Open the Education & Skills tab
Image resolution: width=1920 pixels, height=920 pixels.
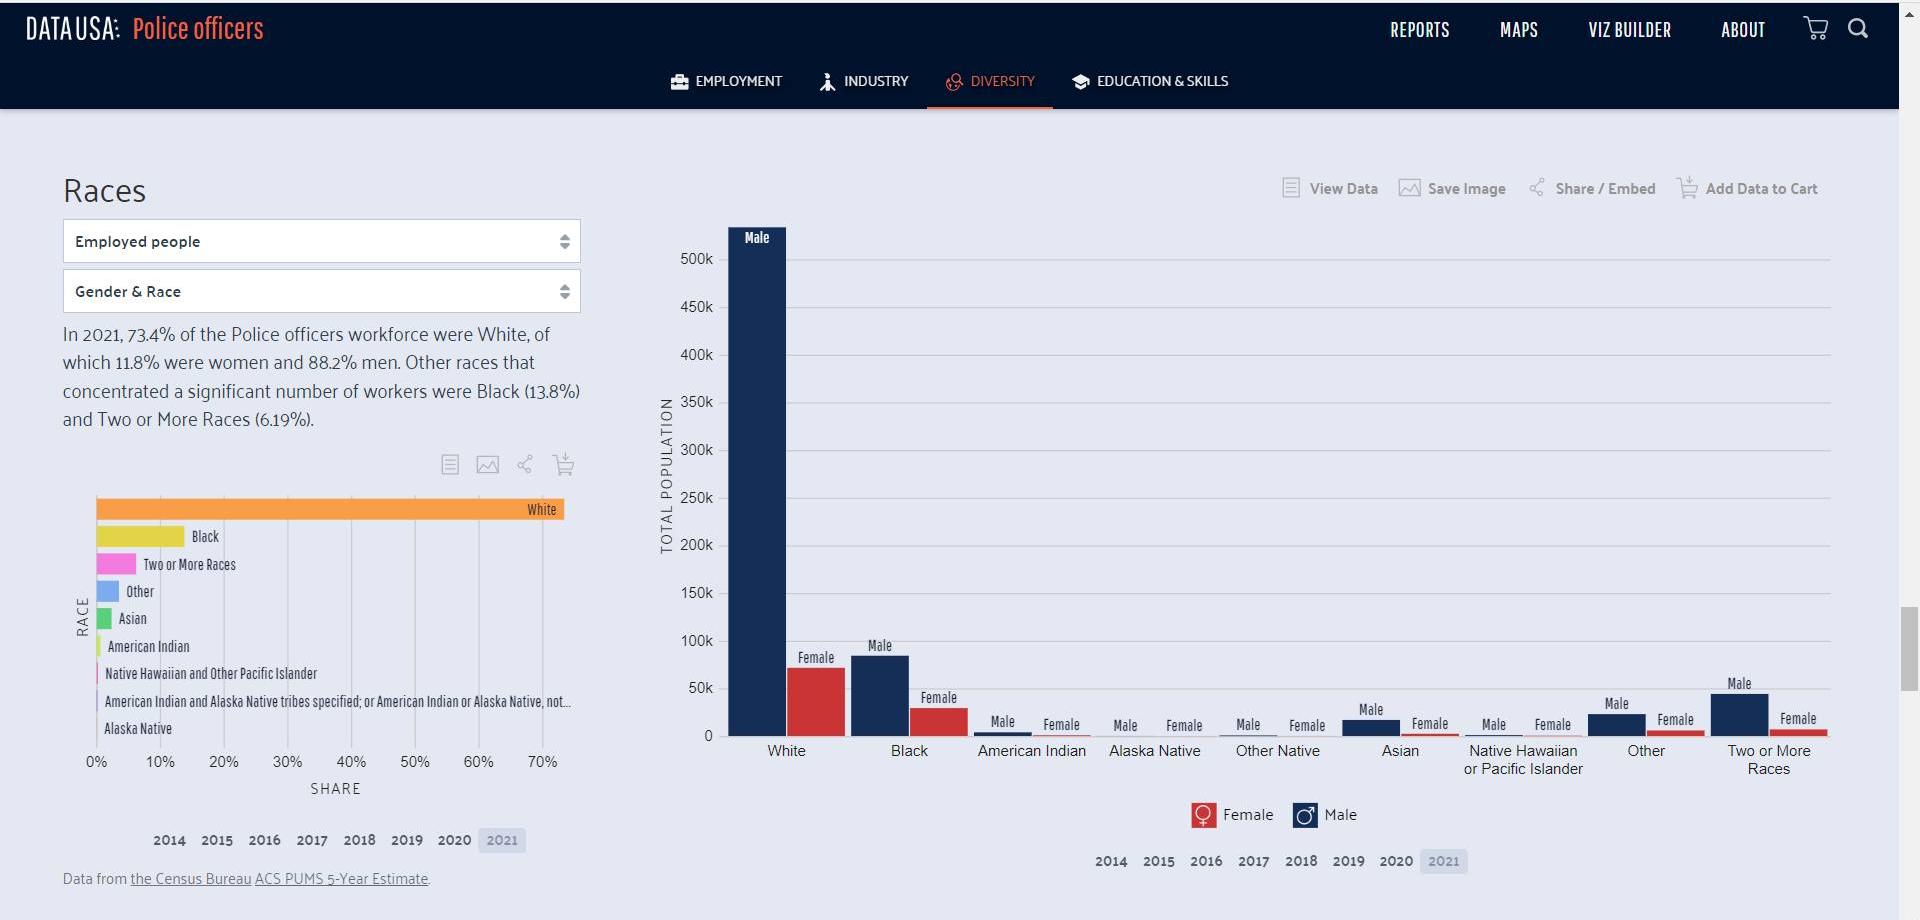1150,82
